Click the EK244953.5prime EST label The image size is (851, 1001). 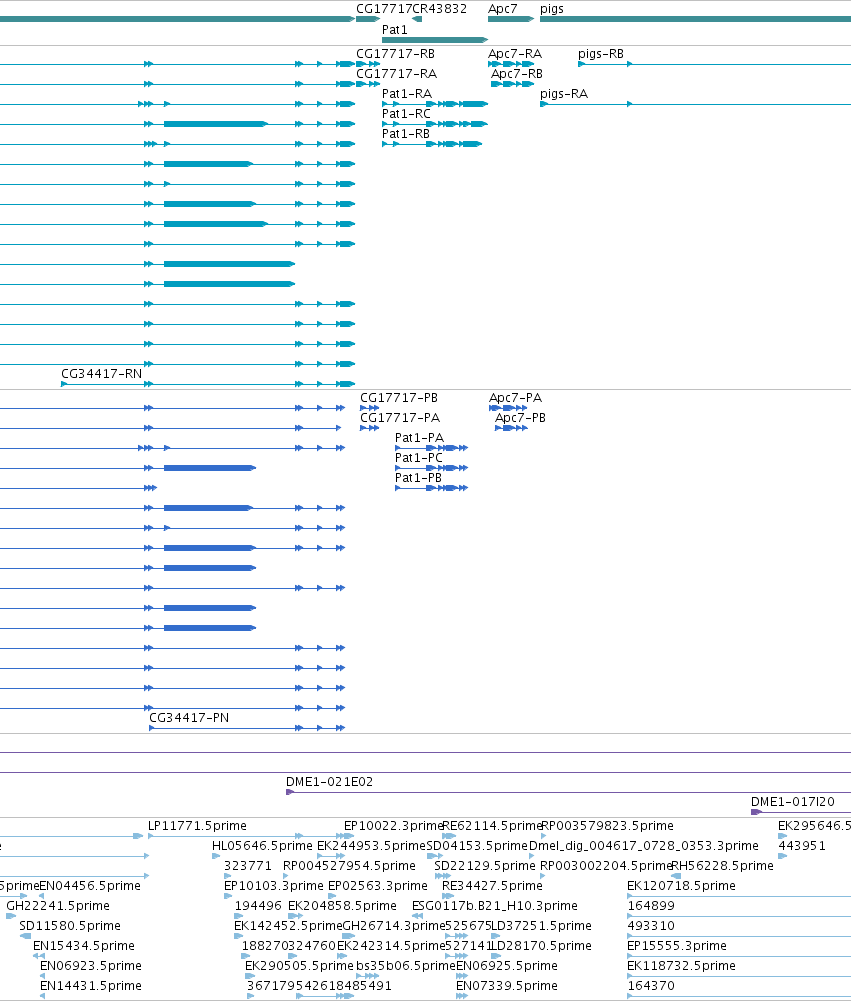tap(372, 846)
